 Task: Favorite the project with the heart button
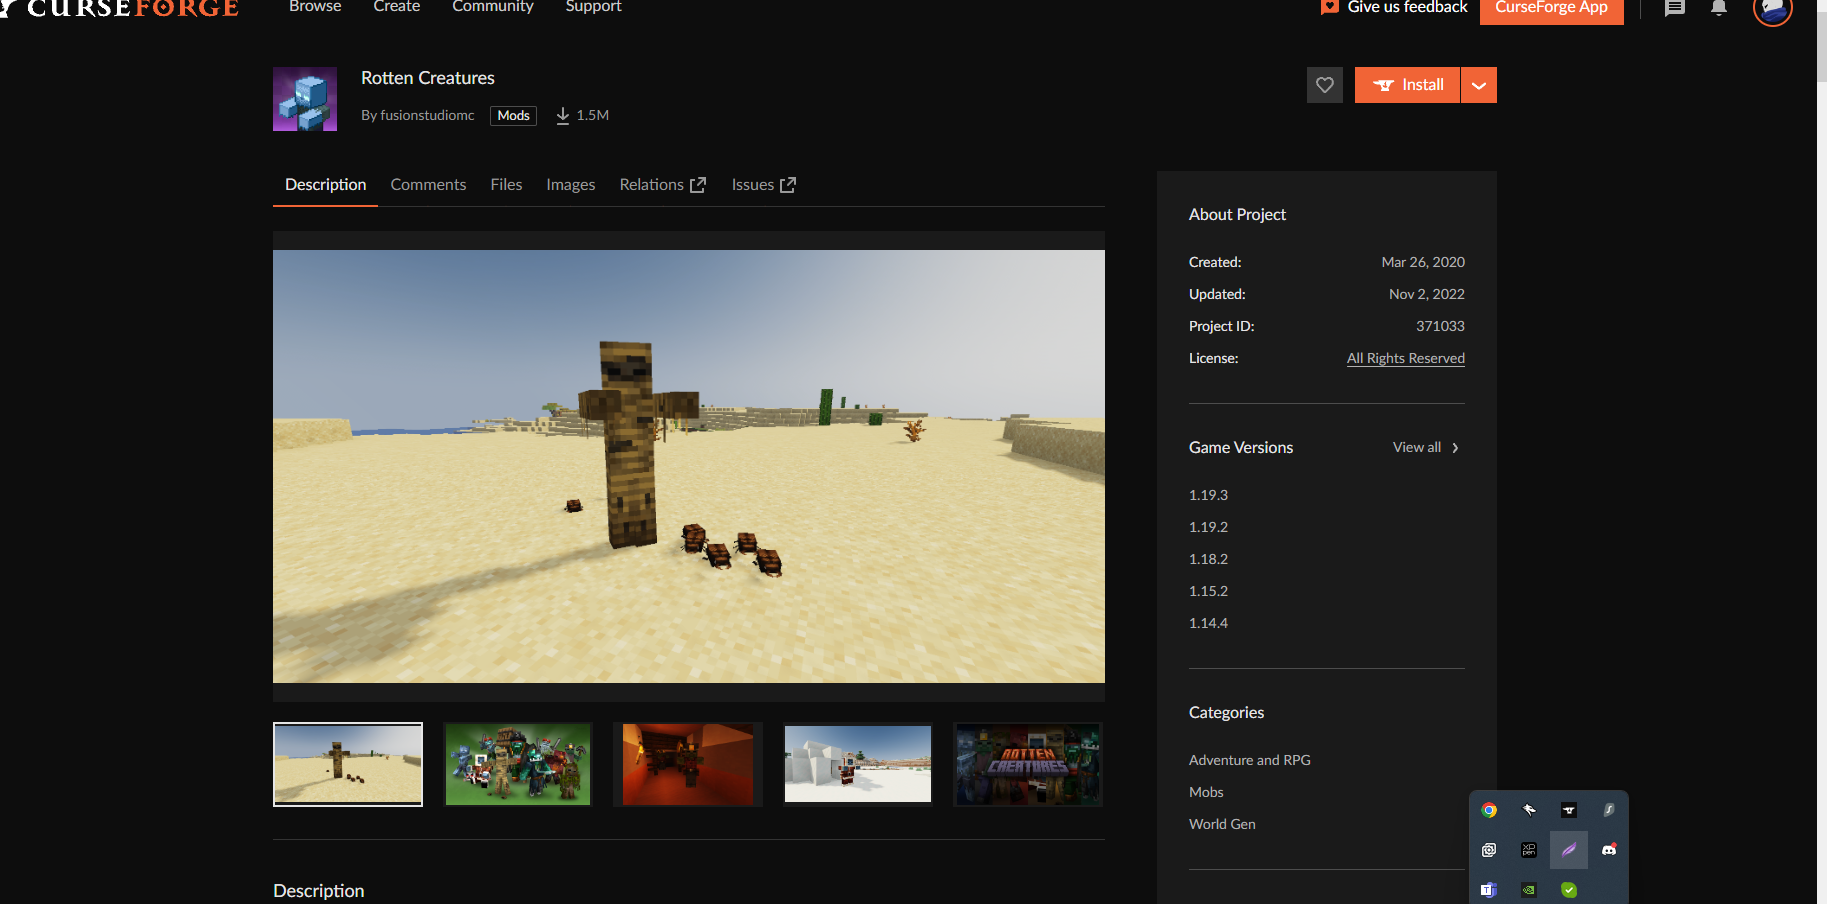tap(1325, 85)
